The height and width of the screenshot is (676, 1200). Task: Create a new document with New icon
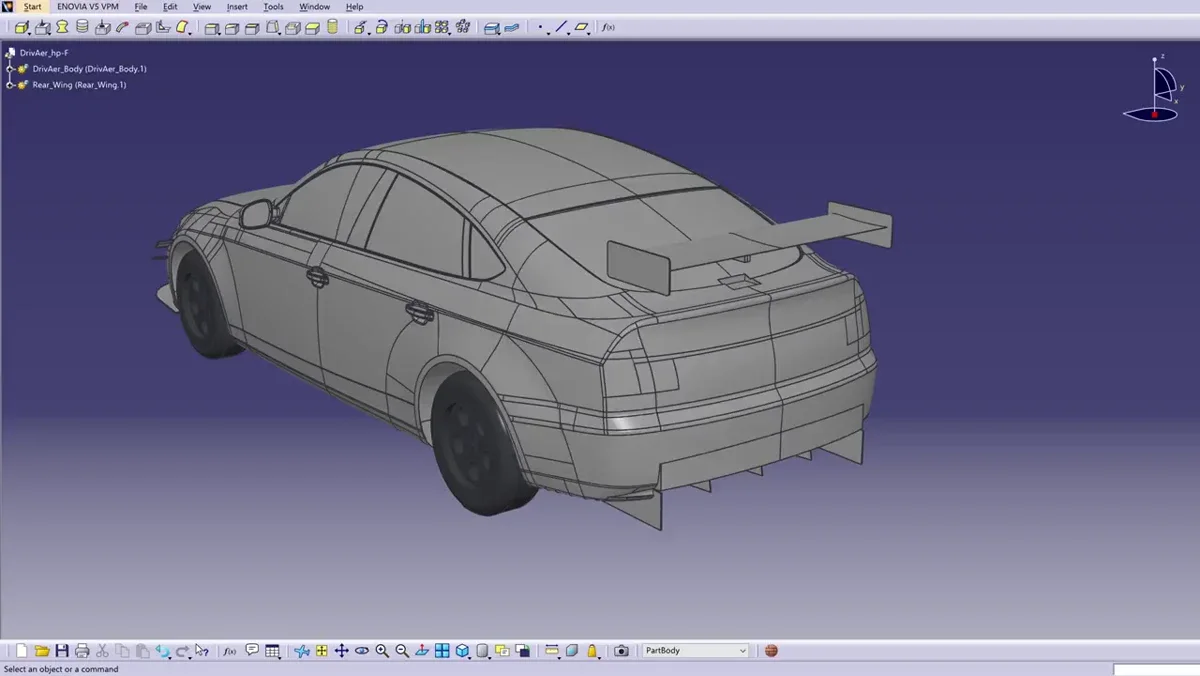tap(22, 651)
